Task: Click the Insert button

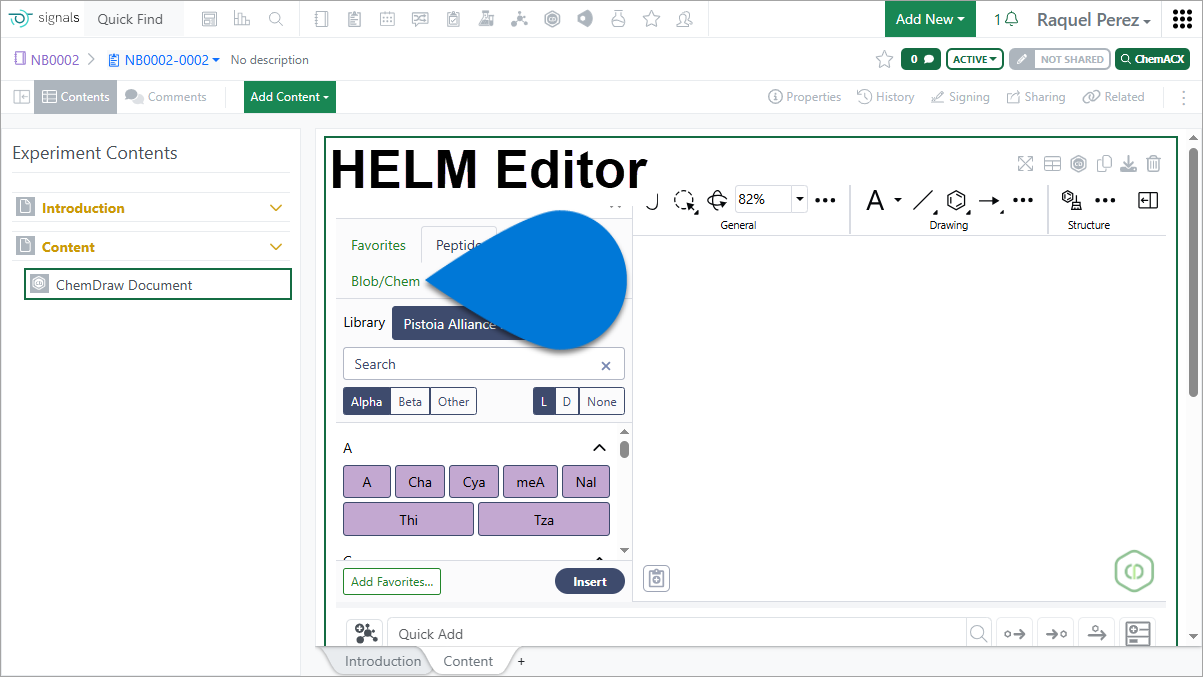Action: pos(590,581)
